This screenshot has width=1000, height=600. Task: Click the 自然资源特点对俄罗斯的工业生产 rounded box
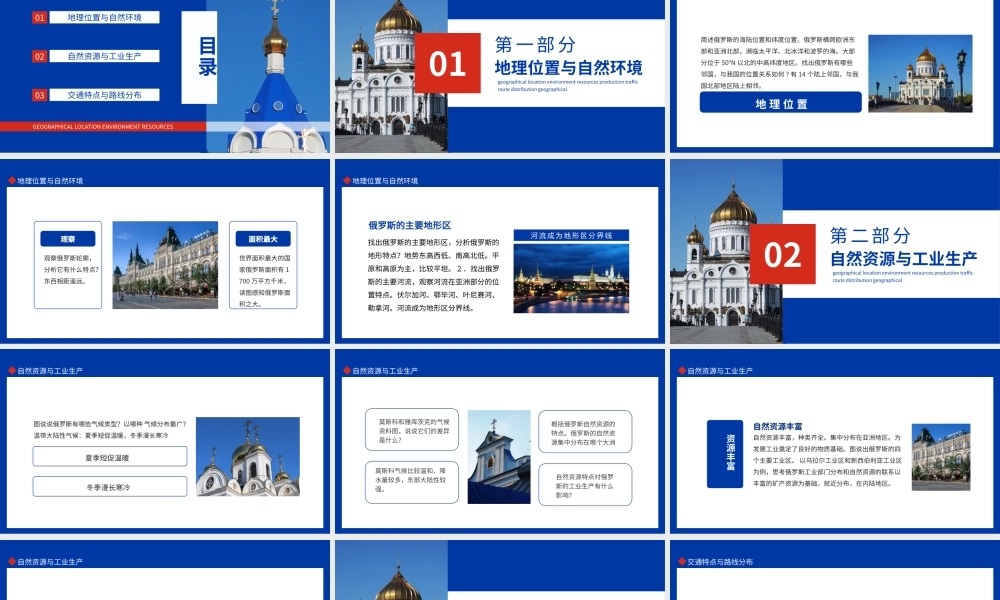point(585,485)
